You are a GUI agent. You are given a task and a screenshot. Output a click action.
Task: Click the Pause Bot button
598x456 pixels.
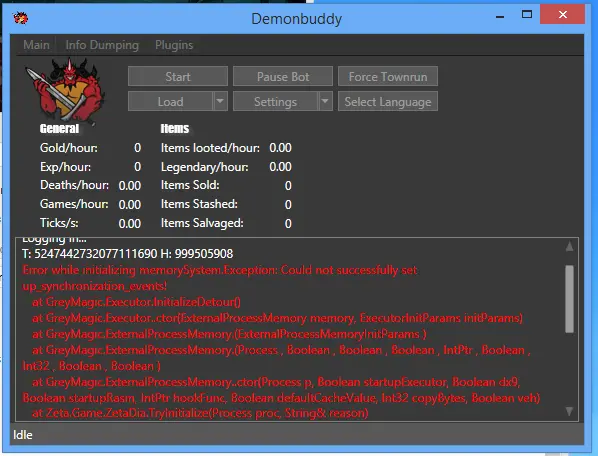283,76
